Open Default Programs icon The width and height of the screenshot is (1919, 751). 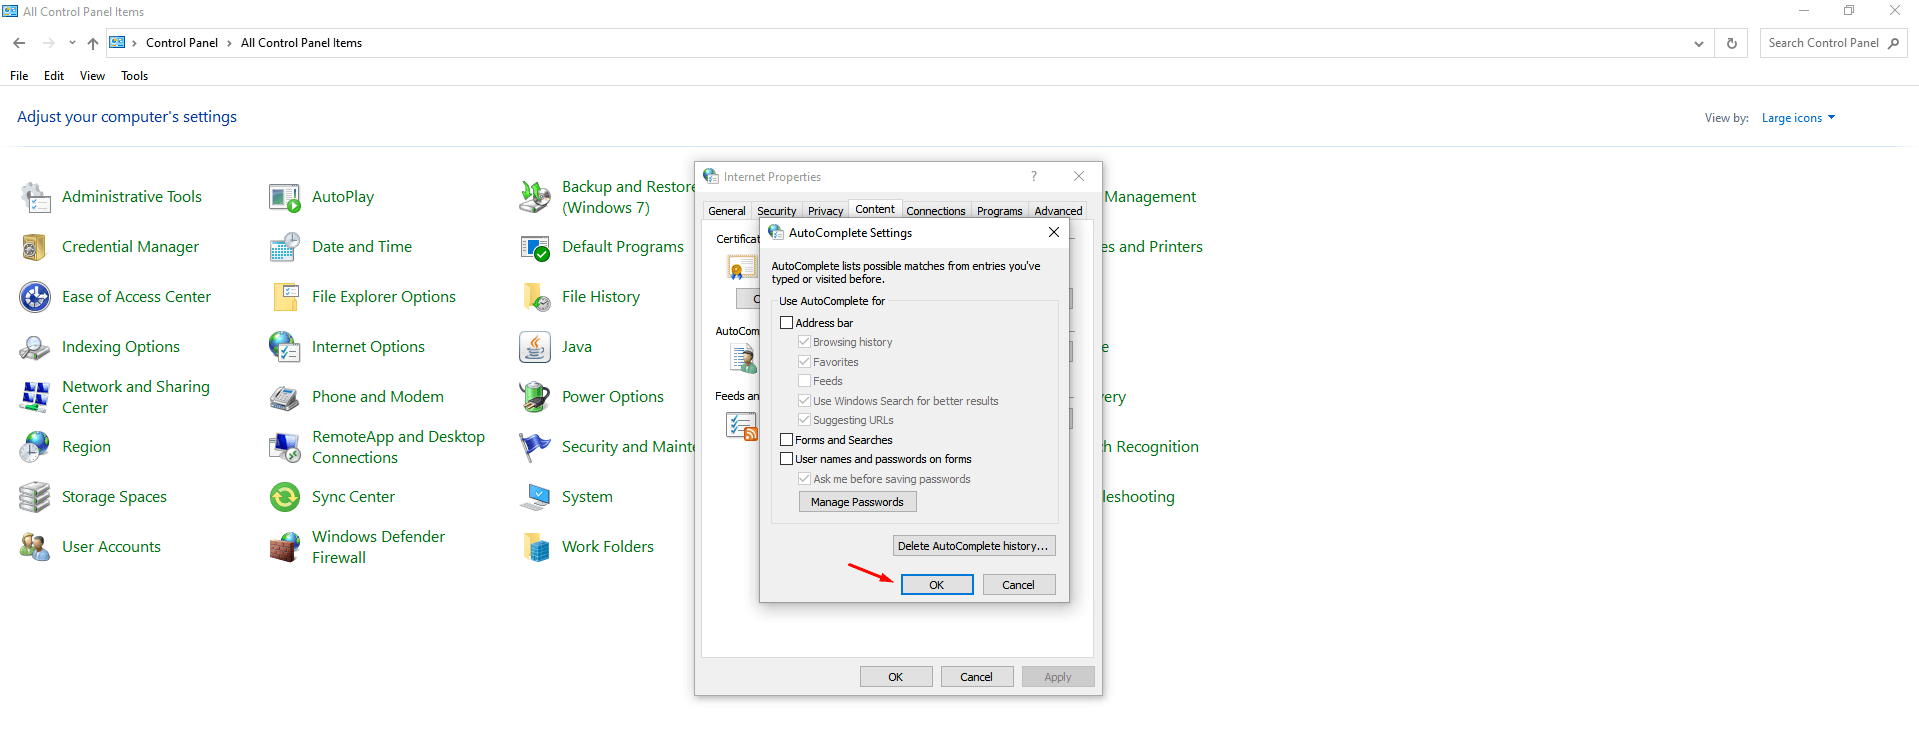(535, 247)
